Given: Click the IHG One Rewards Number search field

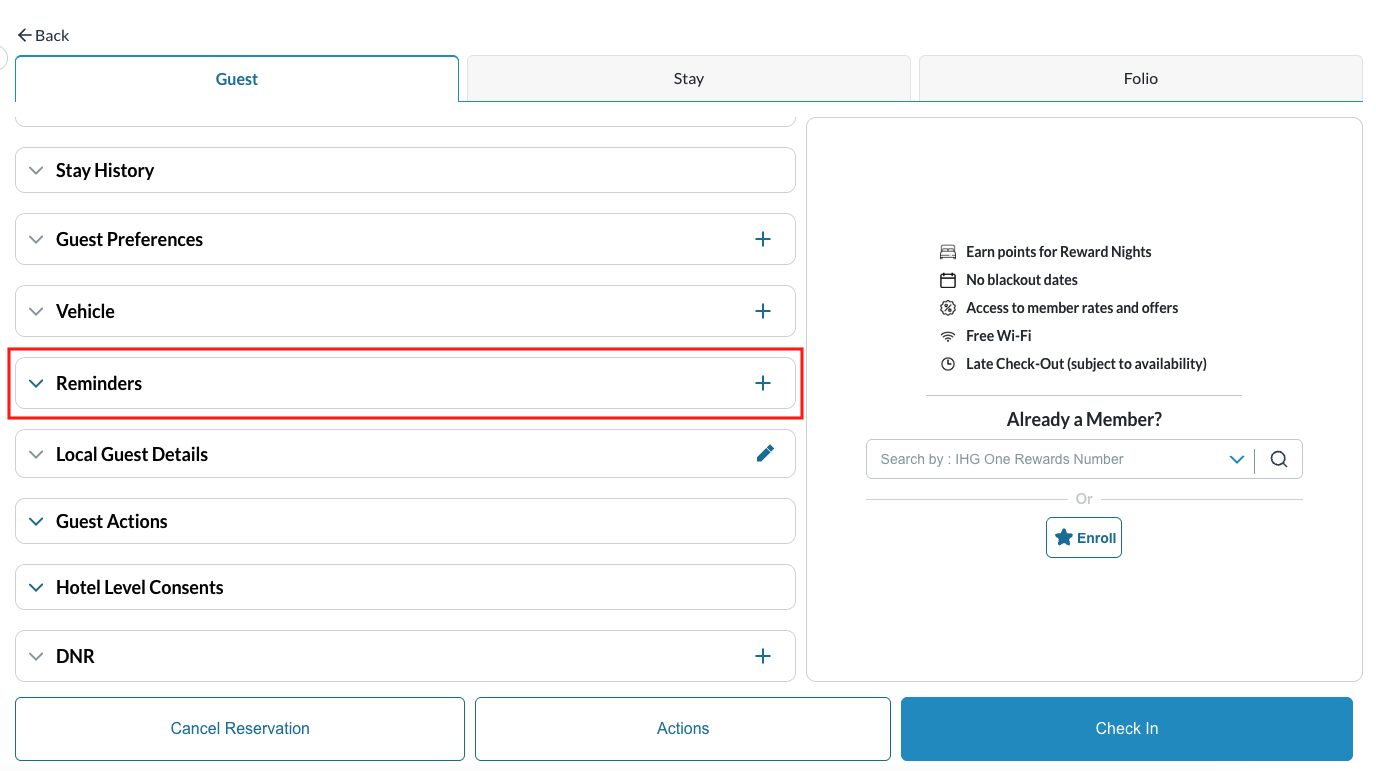Looking at the screenshot, I should pos(1040,458).
